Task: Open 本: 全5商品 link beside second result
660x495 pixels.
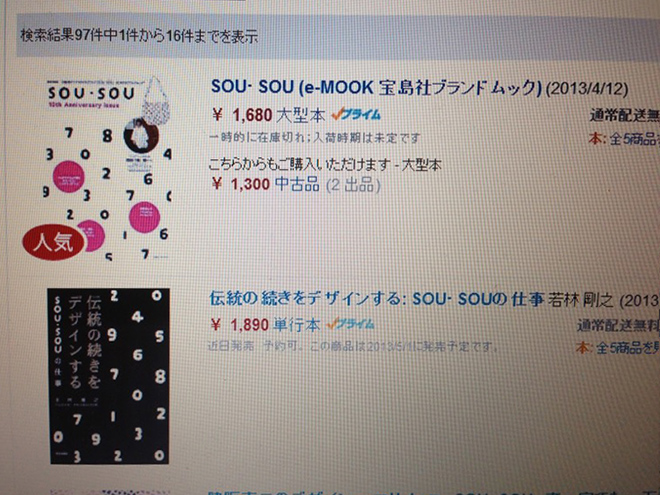Action: pyautogui.click(x=618, y=348)
